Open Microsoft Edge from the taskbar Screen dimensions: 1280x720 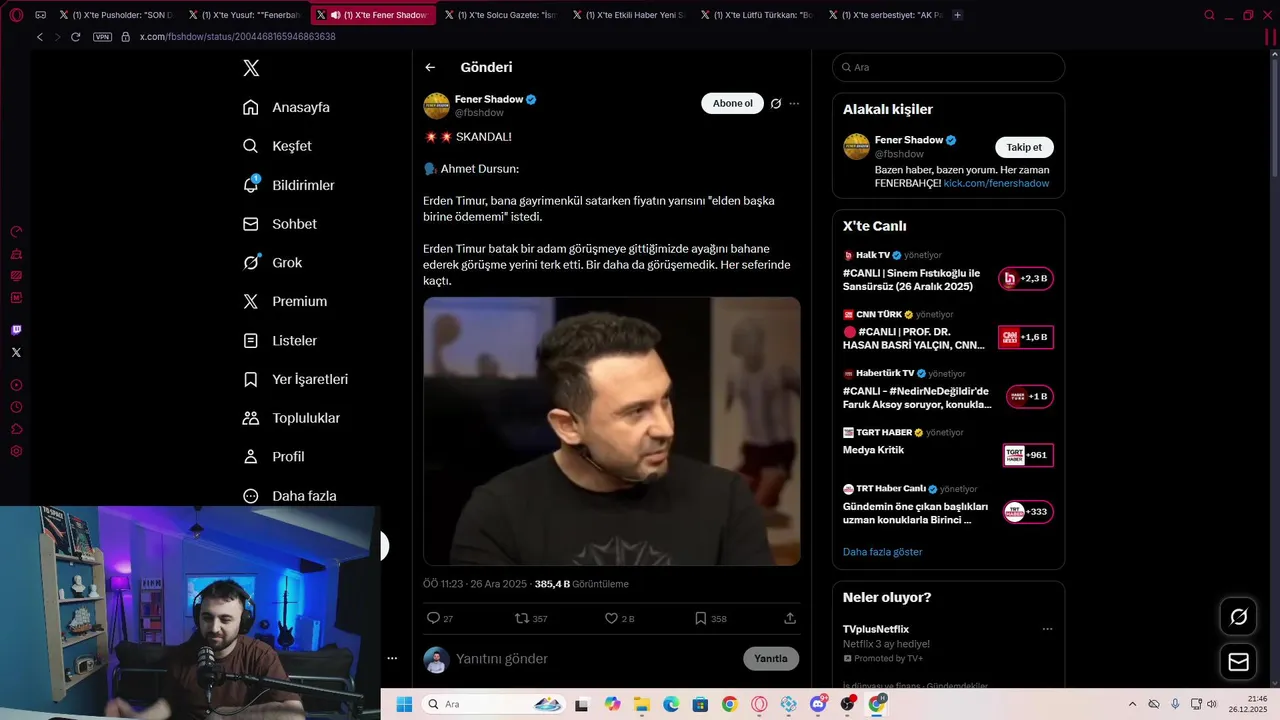point(670,704)
